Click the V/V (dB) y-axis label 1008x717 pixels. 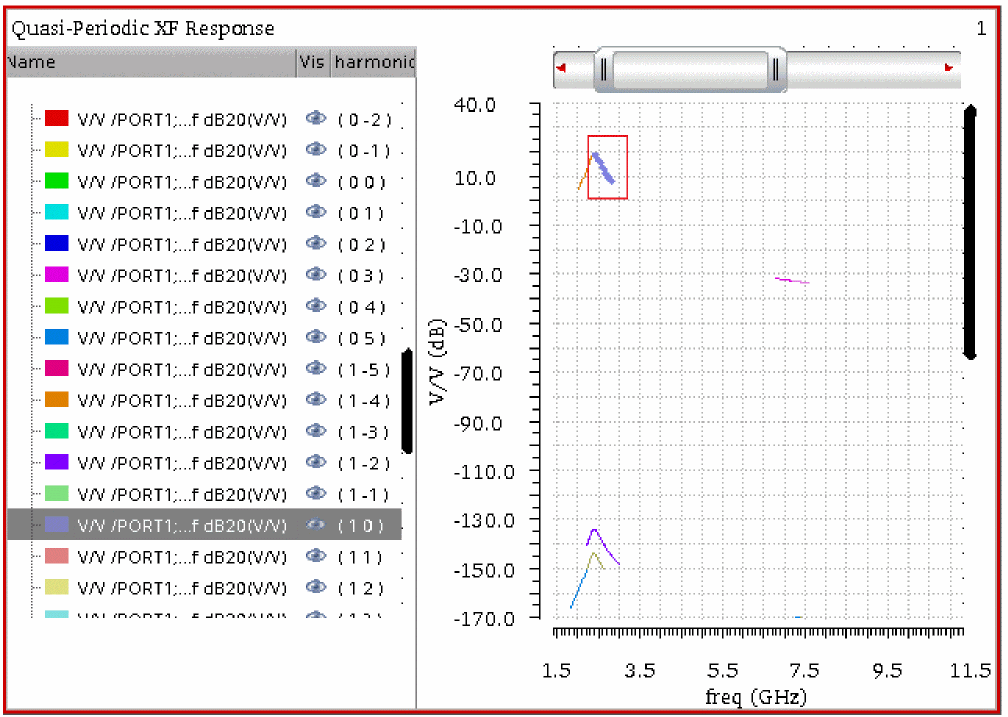point(437,362)
